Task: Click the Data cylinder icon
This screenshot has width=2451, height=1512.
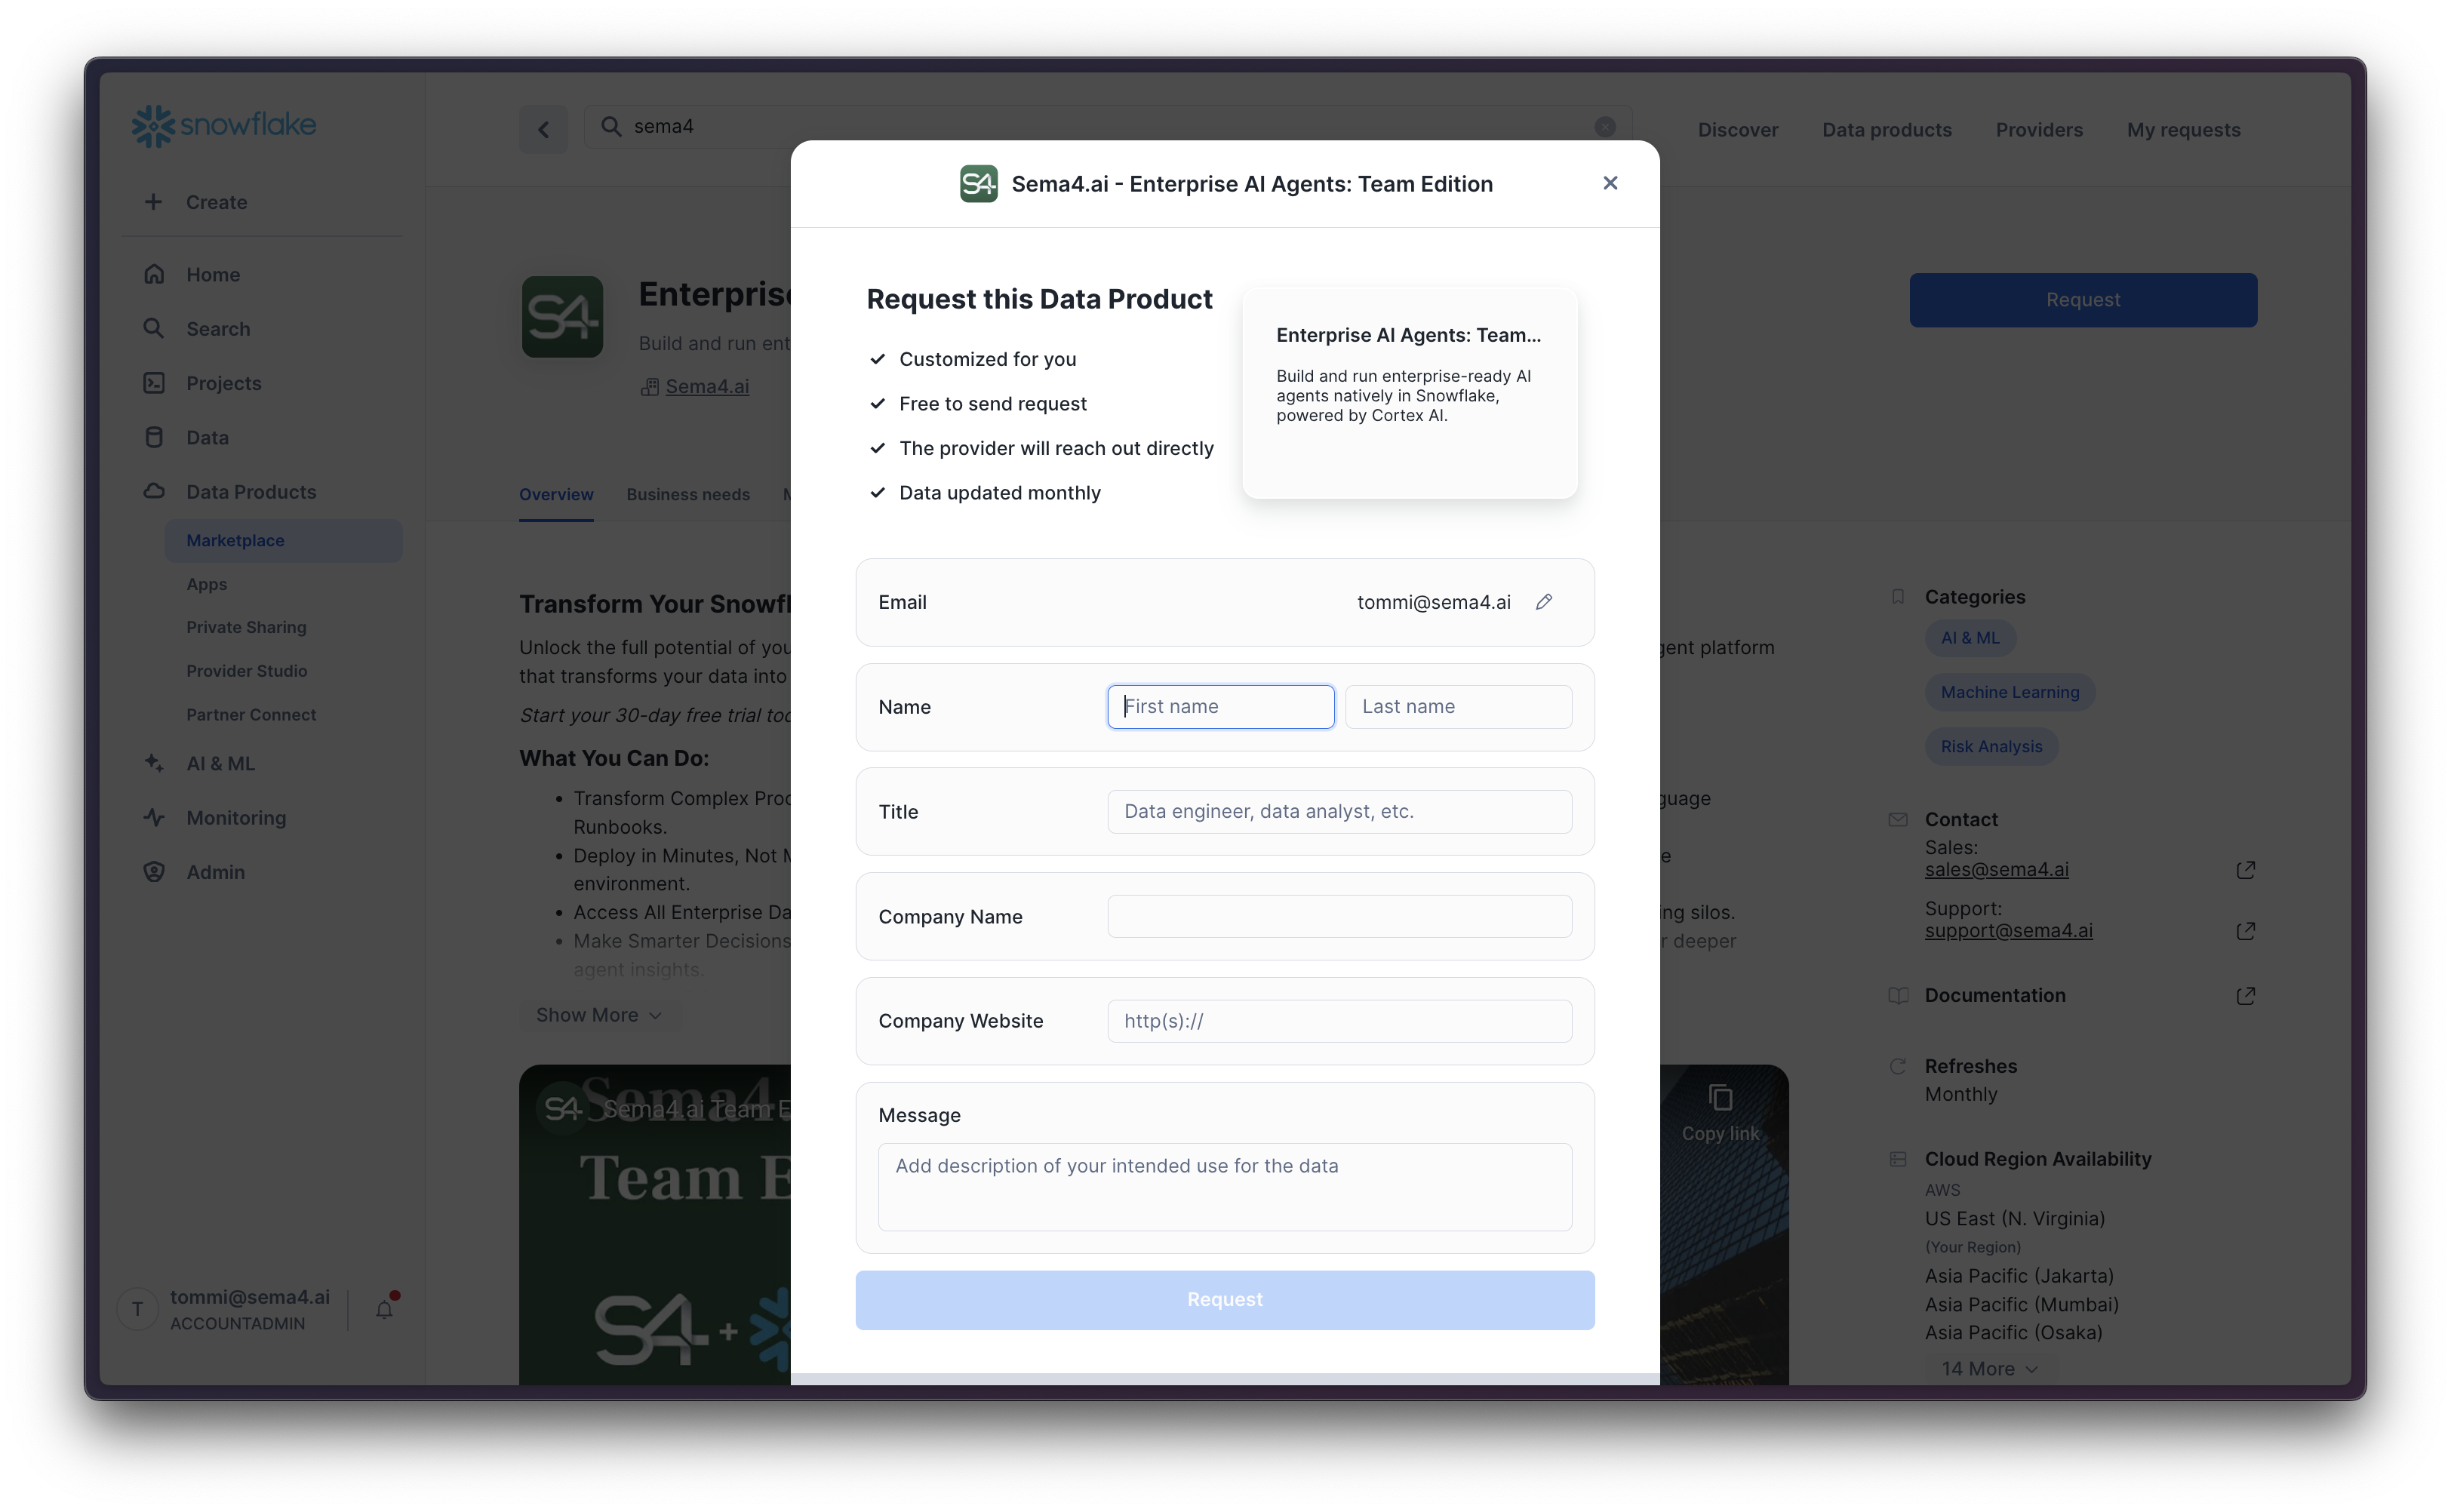Action: coord(153,437)
